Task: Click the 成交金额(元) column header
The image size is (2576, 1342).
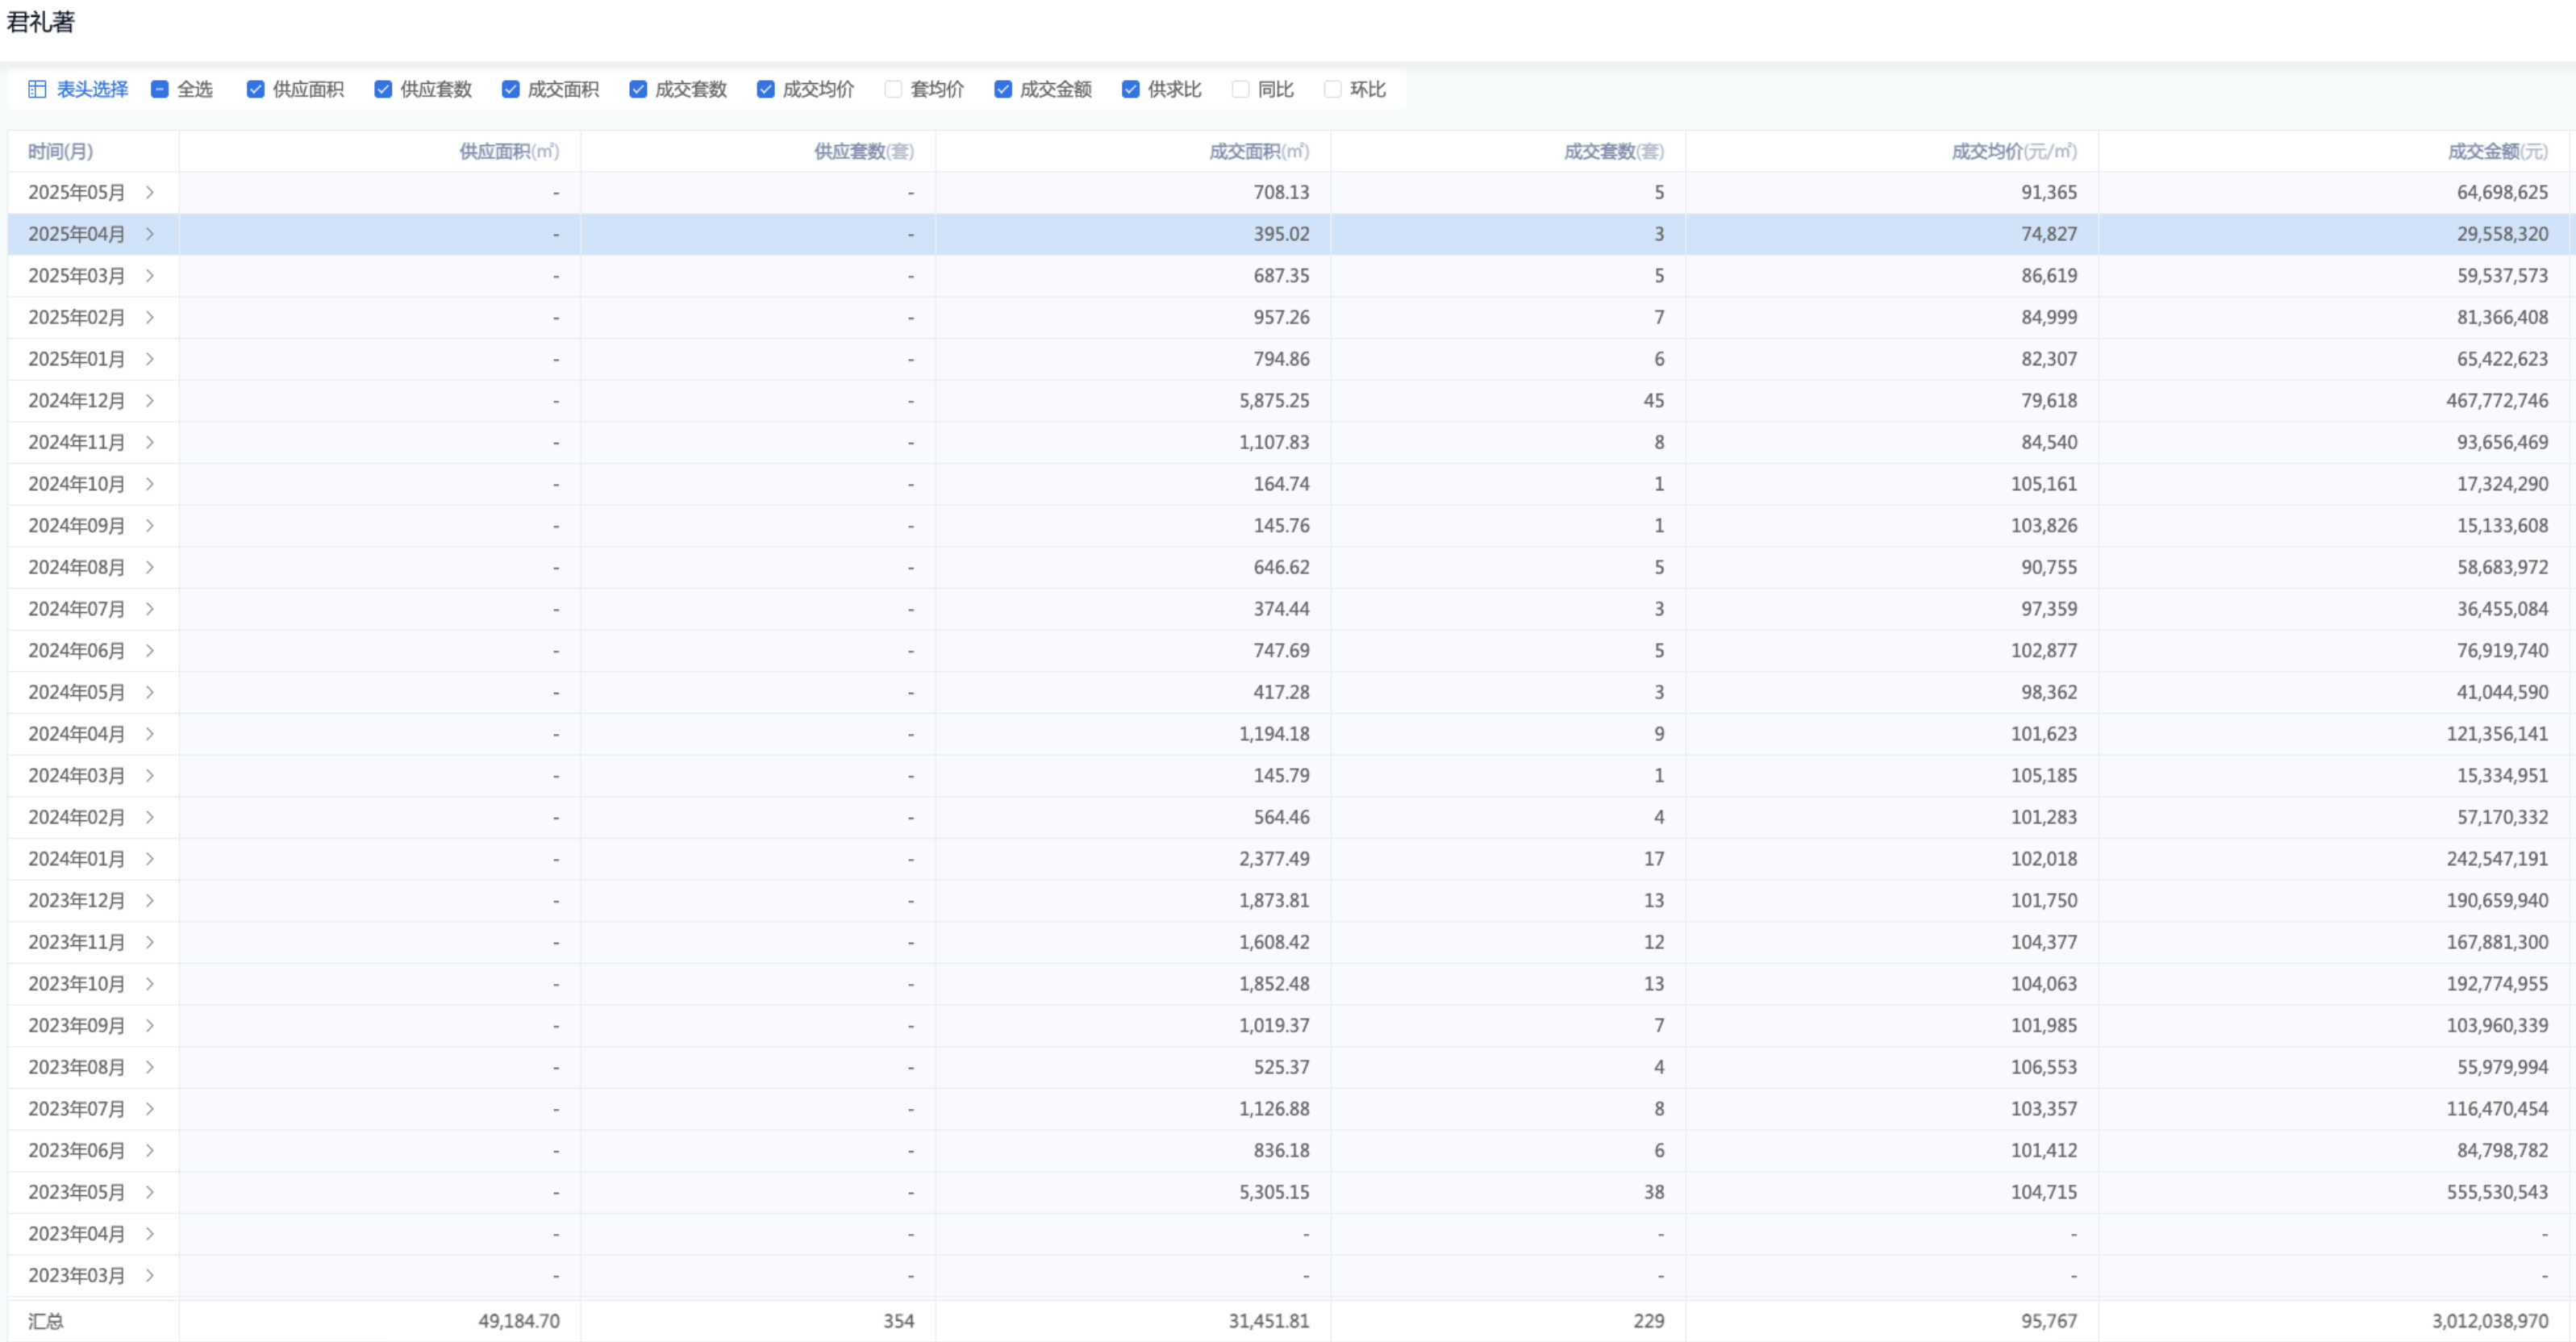Action: coord(2497,151)
